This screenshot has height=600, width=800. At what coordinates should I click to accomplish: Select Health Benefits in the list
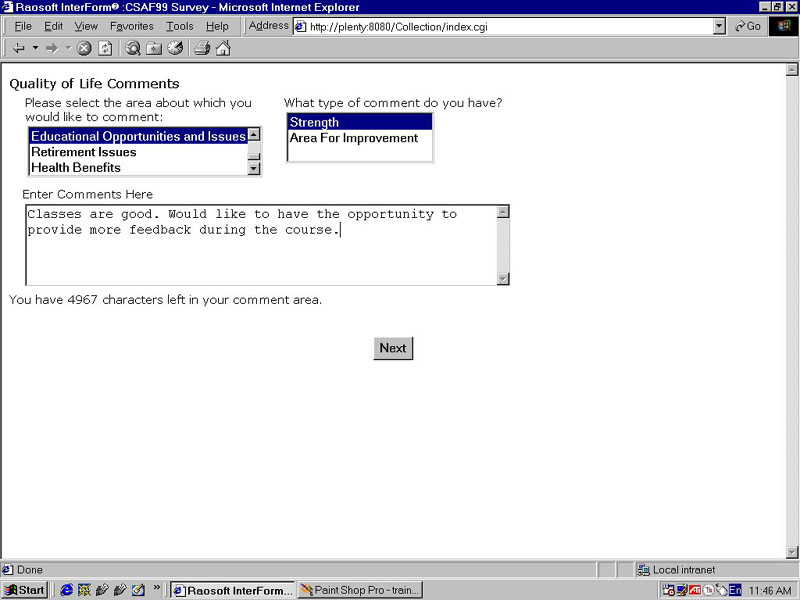click(x=138, y=167)
